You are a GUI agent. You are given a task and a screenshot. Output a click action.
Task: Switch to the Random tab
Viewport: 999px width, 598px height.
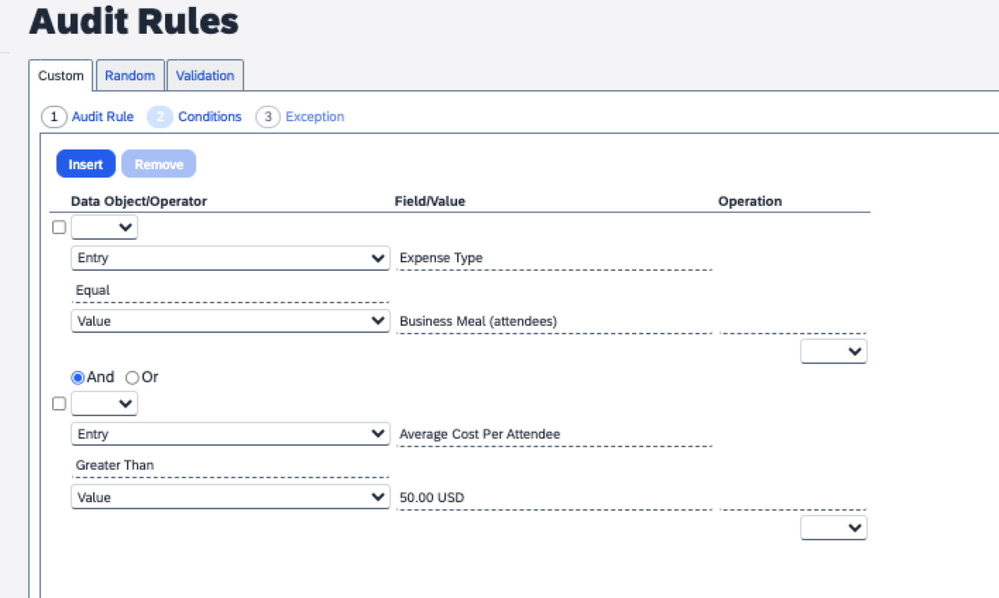pos(130,75)
